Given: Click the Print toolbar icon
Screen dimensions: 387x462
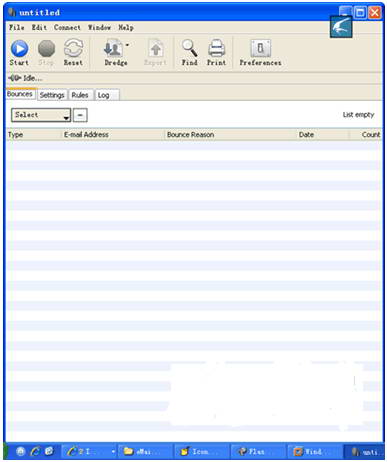Looking at the screenshot, I should (x=217, y=48).
